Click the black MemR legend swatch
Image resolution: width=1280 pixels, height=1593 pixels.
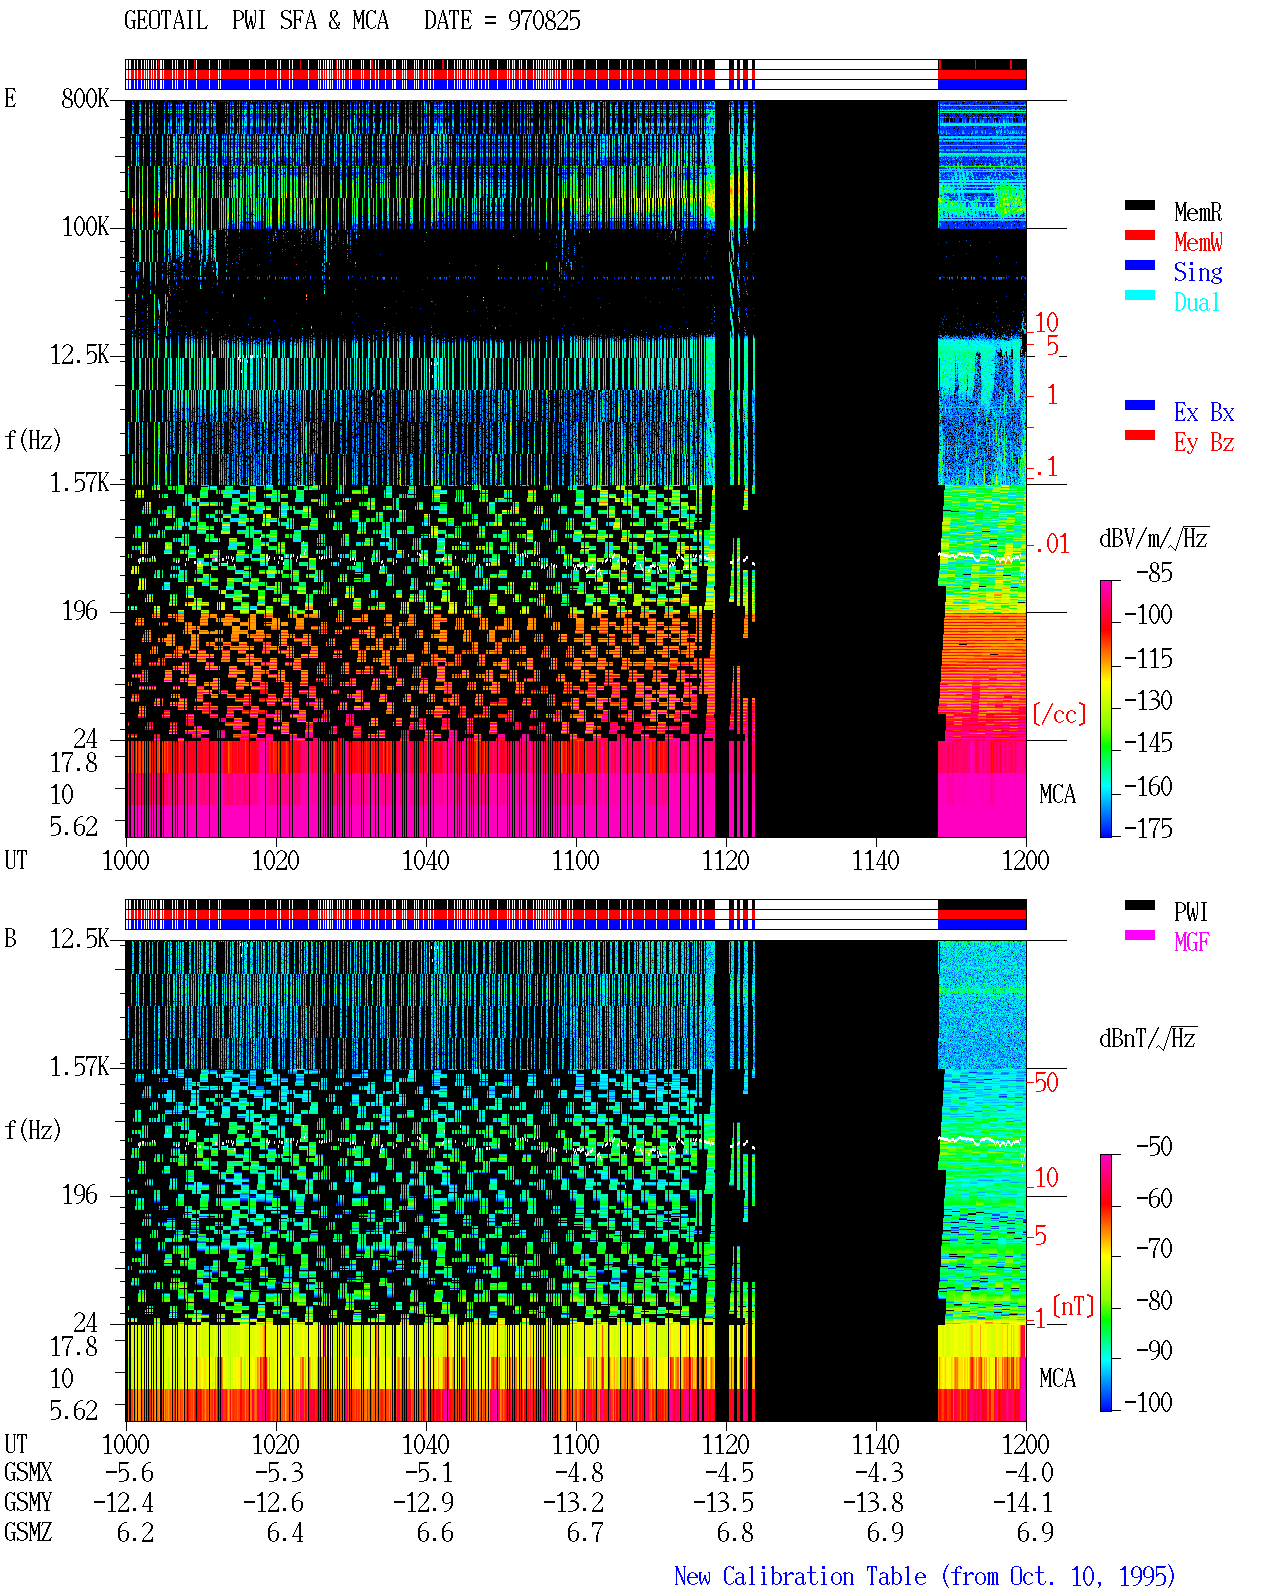(x=1140, y=205)
